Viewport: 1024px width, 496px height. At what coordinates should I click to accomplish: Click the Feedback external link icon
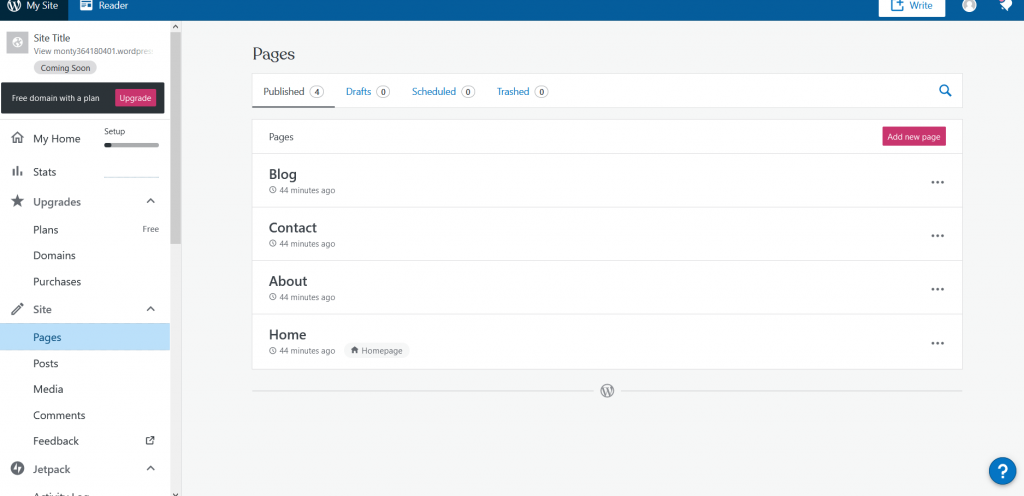tap(150, 441)
